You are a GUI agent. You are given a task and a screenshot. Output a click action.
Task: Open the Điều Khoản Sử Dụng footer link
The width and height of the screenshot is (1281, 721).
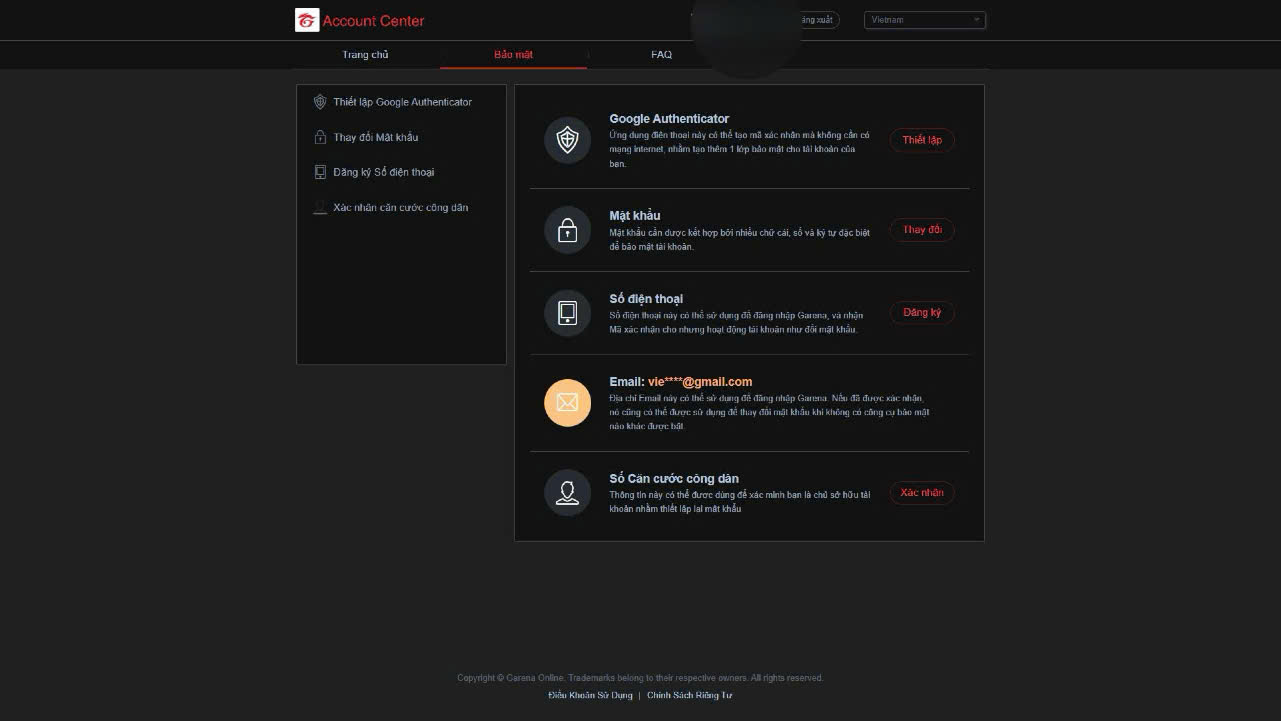coord(590,695)
